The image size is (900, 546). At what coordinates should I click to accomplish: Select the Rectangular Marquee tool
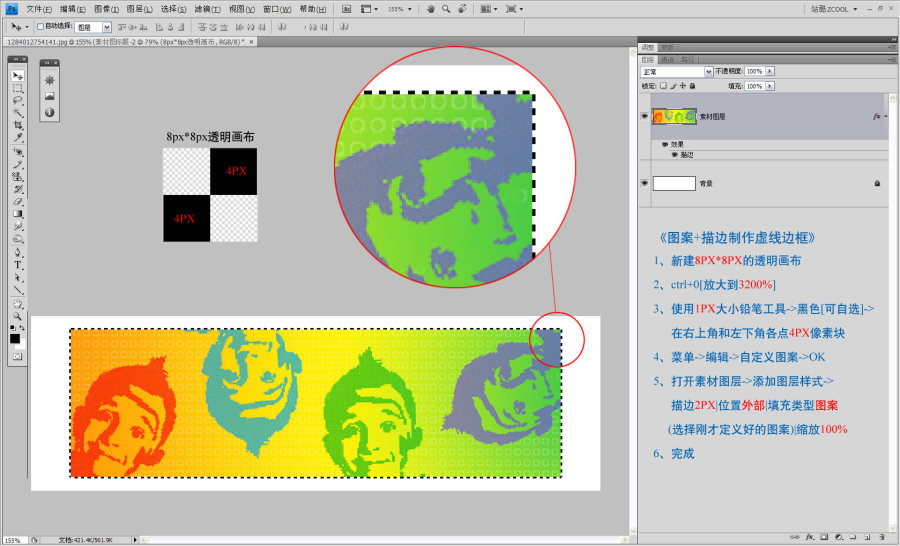18,88
